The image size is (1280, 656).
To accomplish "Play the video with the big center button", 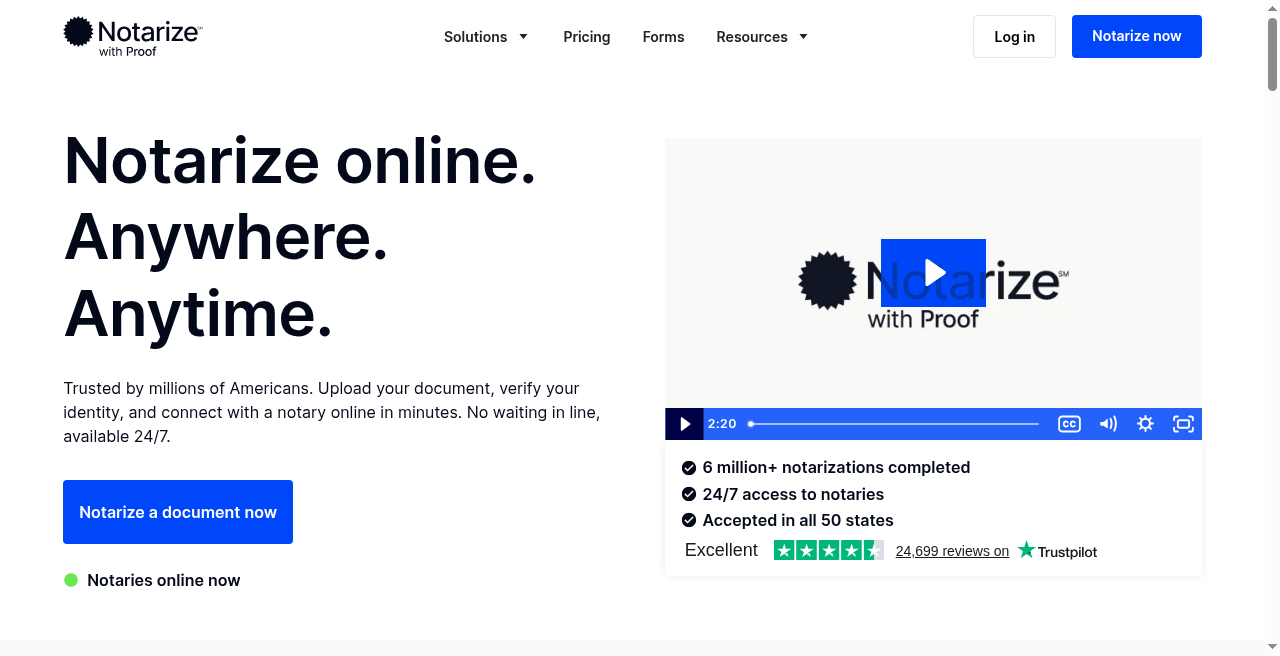I will [933, 273].
